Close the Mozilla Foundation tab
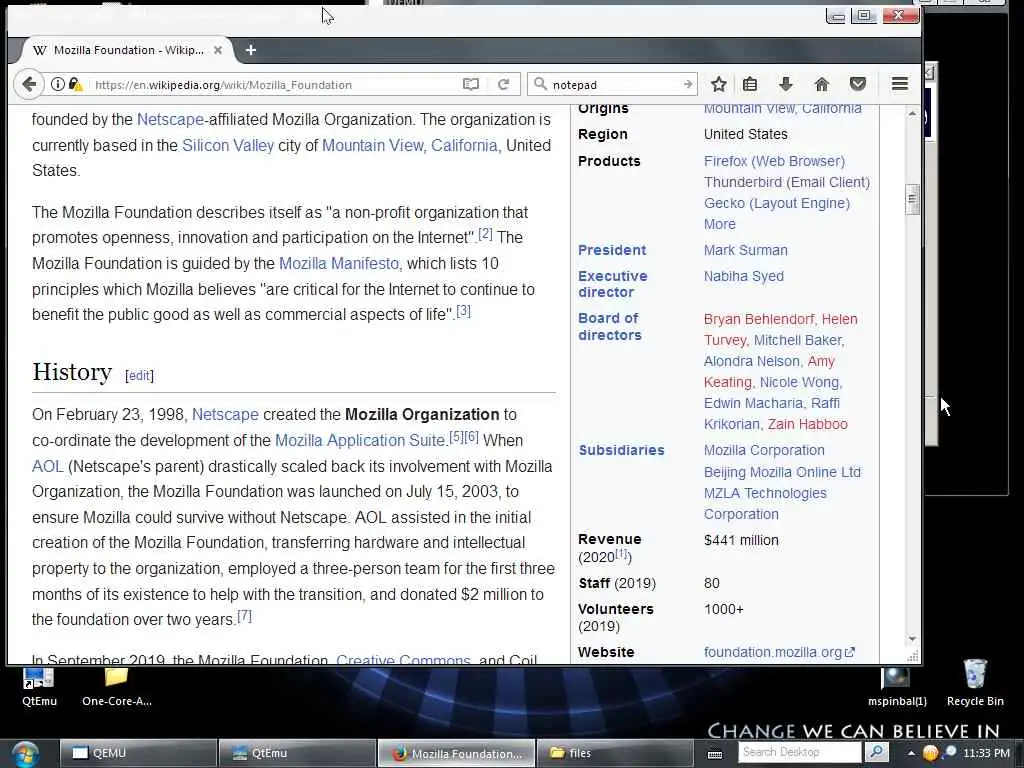This screenshot has width=1024, height=768. tap(217, 50)
